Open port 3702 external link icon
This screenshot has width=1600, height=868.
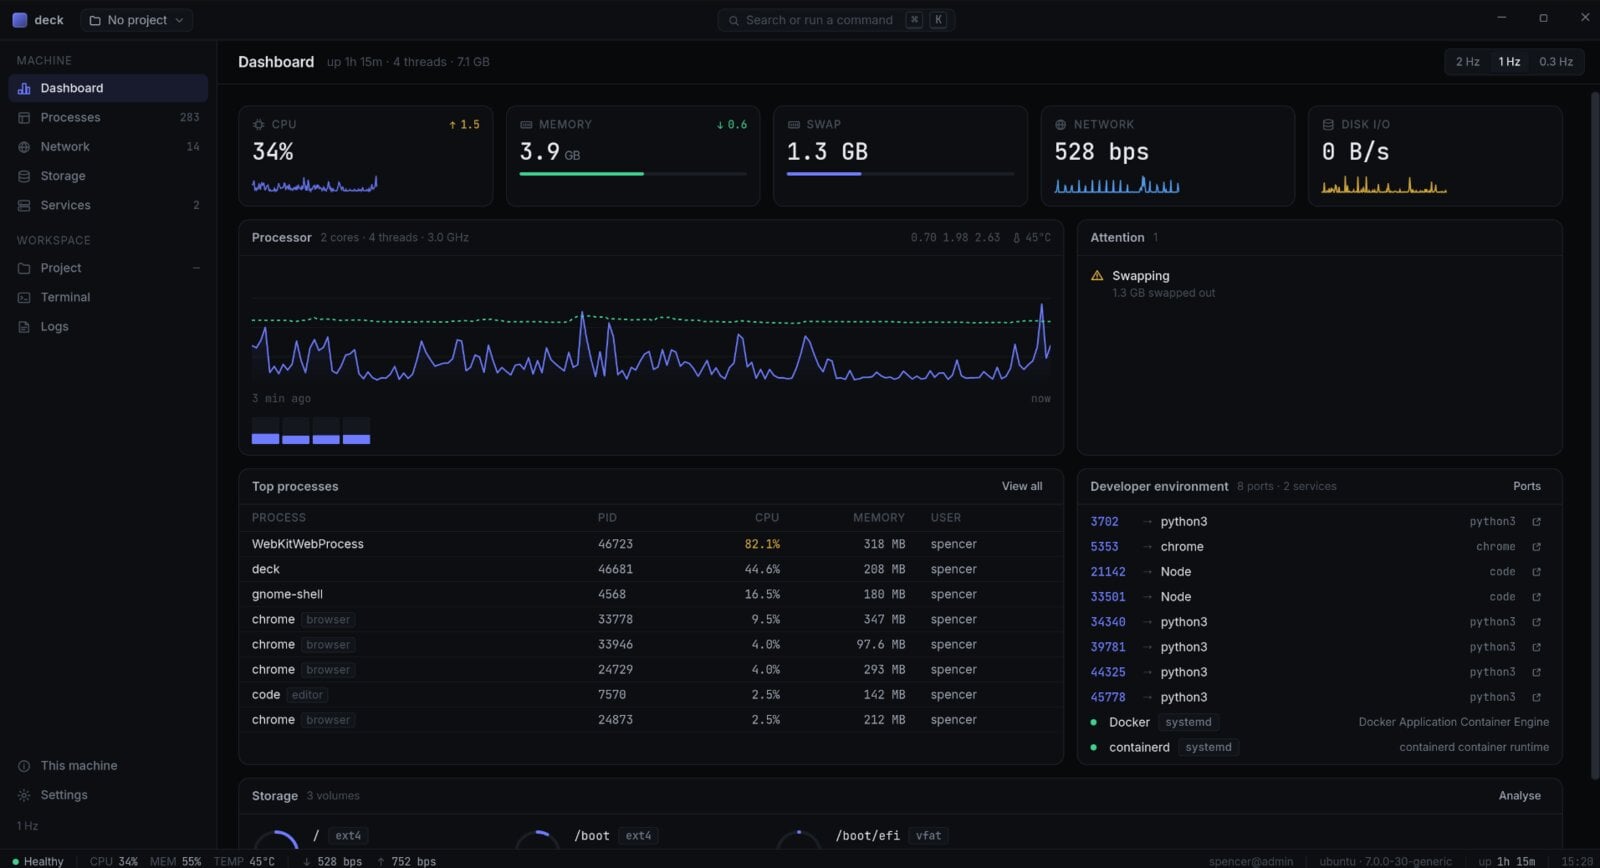[1536, 522]
